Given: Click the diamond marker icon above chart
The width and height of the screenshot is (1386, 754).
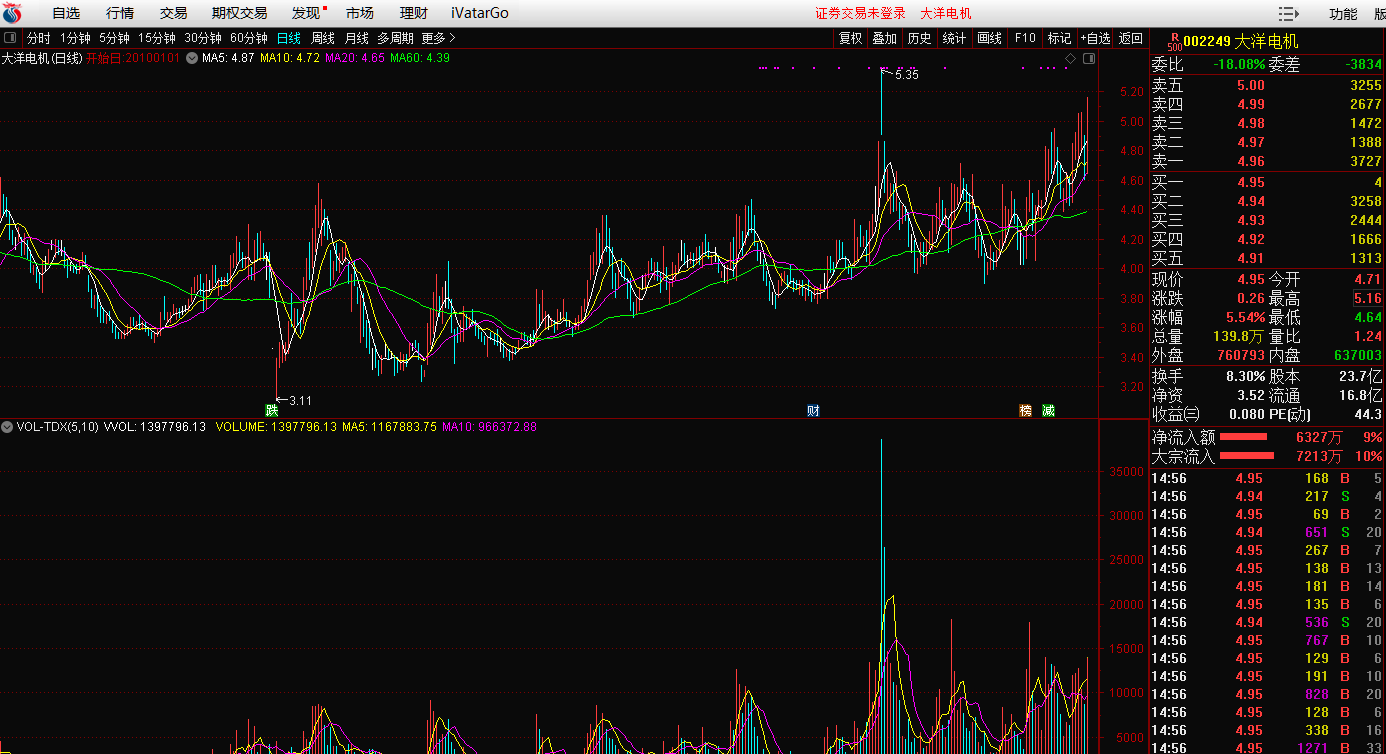Looking at the screenshot, I should 1070,59.
